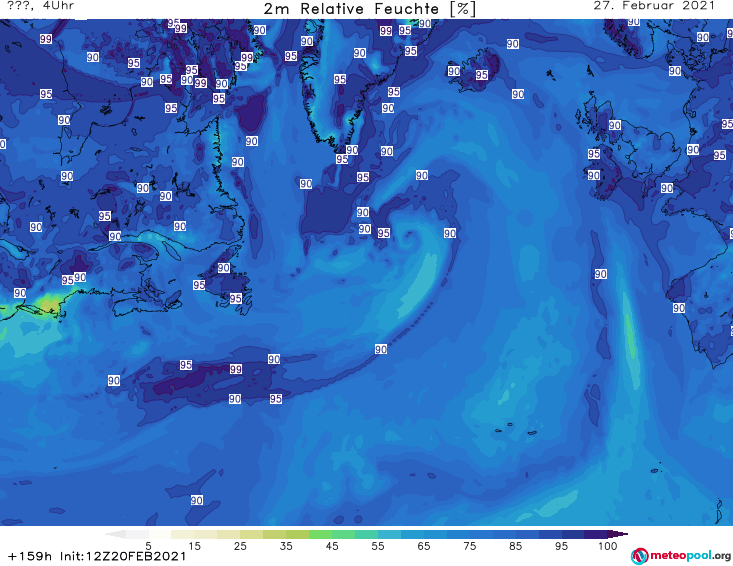The image size is (733, 566).
Task: Click the round meteopool logo icon
Action: (x=639, y=556)
